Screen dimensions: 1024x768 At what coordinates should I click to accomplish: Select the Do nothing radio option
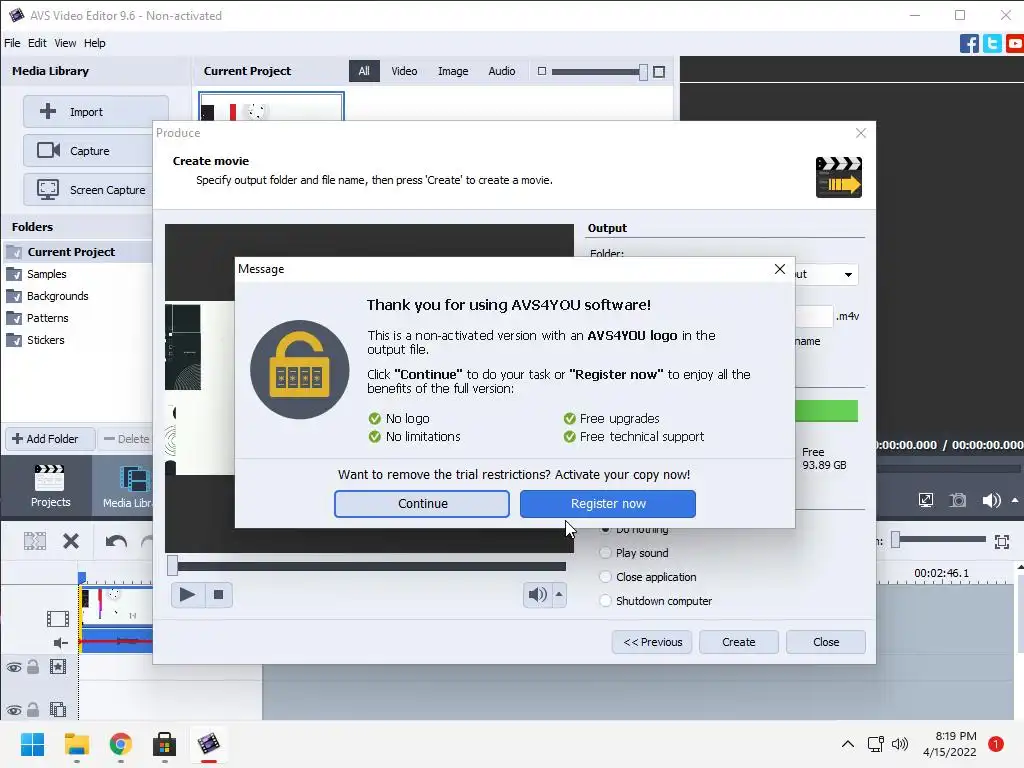[605, 529]
